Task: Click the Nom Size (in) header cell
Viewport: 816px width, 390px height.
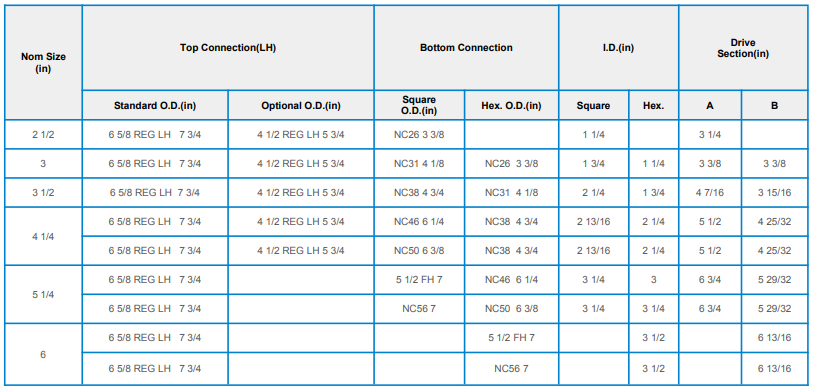Action: 43,62
